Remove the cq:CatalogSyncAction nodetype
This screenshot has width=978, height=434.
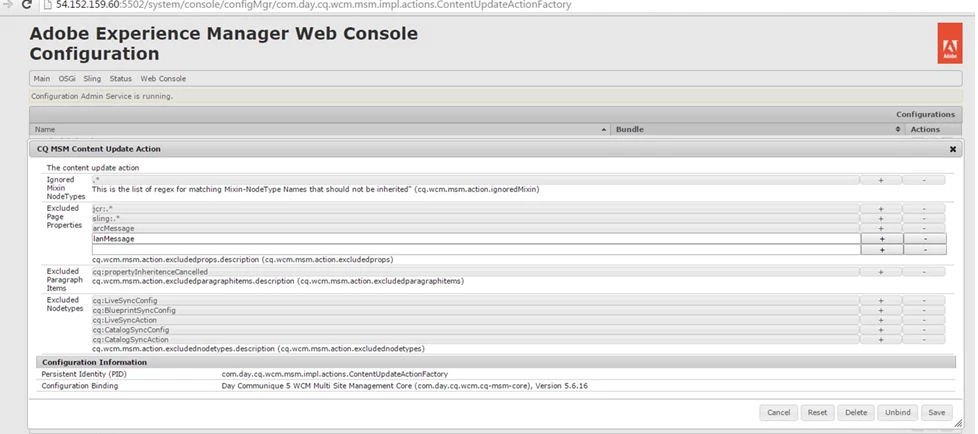(x=924, y=340)
